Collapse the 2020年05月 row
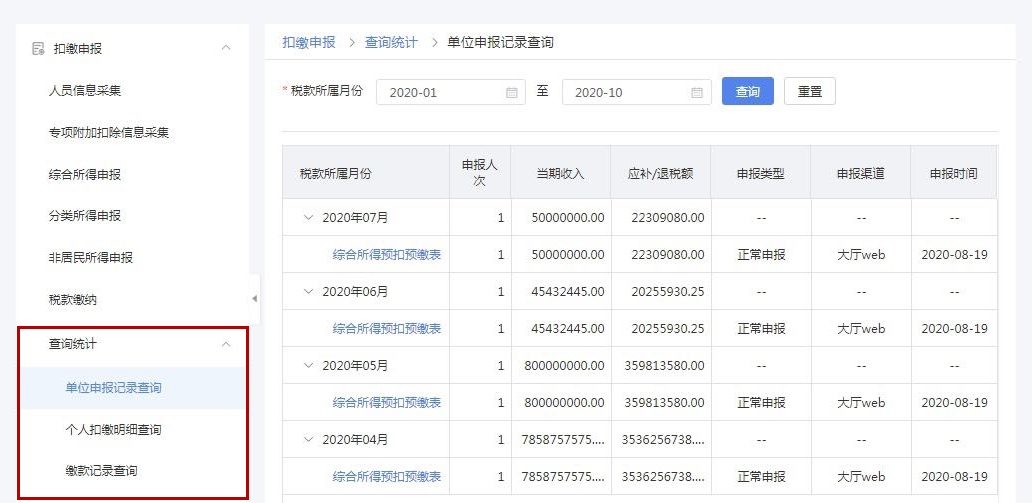Image resolution: width=1032 pixels, height=503 pixels. coord(308,365)
